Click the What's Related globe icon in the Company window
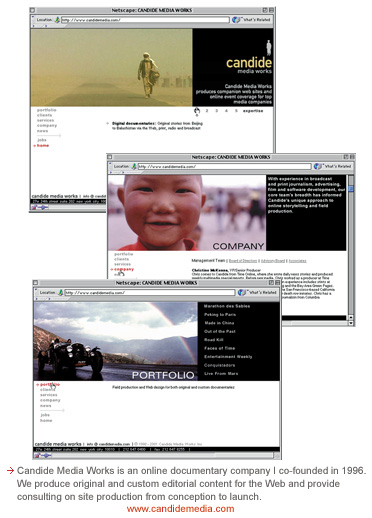The height and width of the screenshot is (518, 372). (317, 166)
